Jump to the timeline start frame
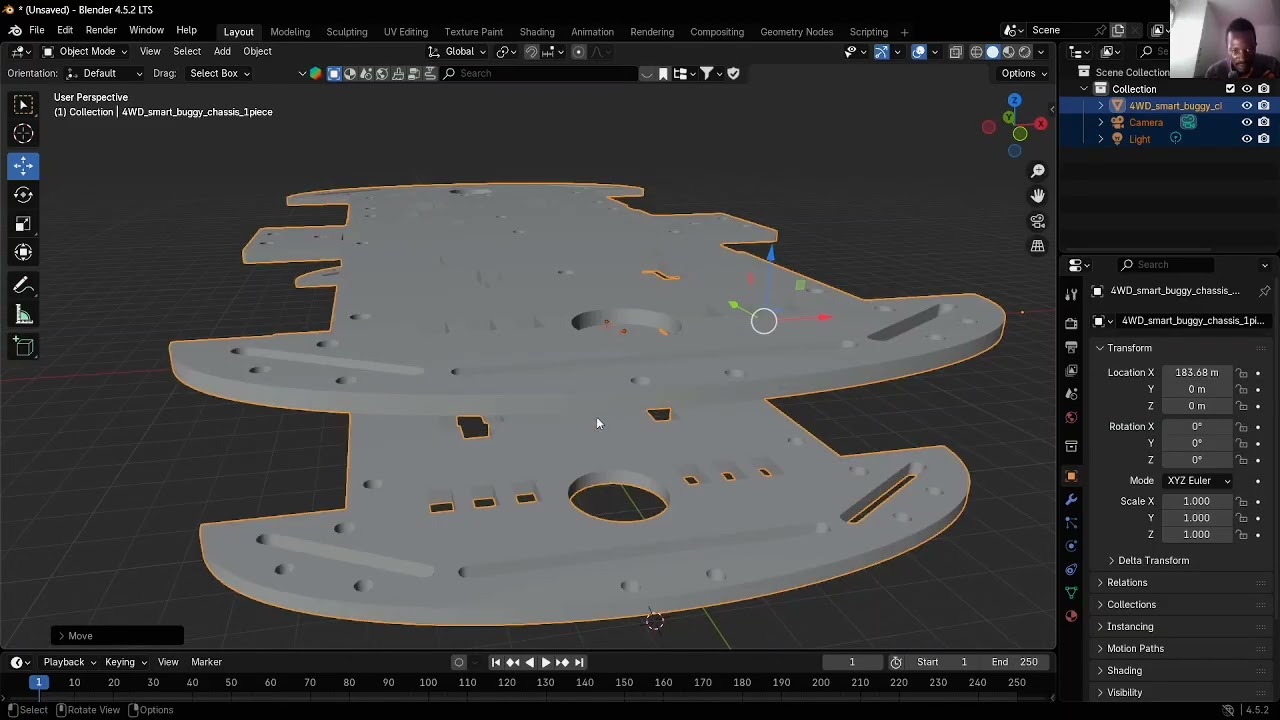 coord(495,662)
